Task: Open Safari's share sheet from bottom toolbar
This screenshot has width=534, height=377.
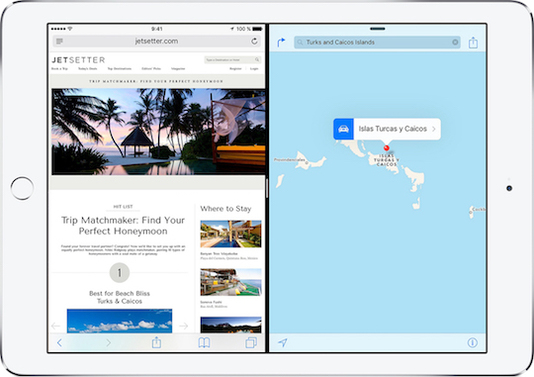Action: (156, 342)
